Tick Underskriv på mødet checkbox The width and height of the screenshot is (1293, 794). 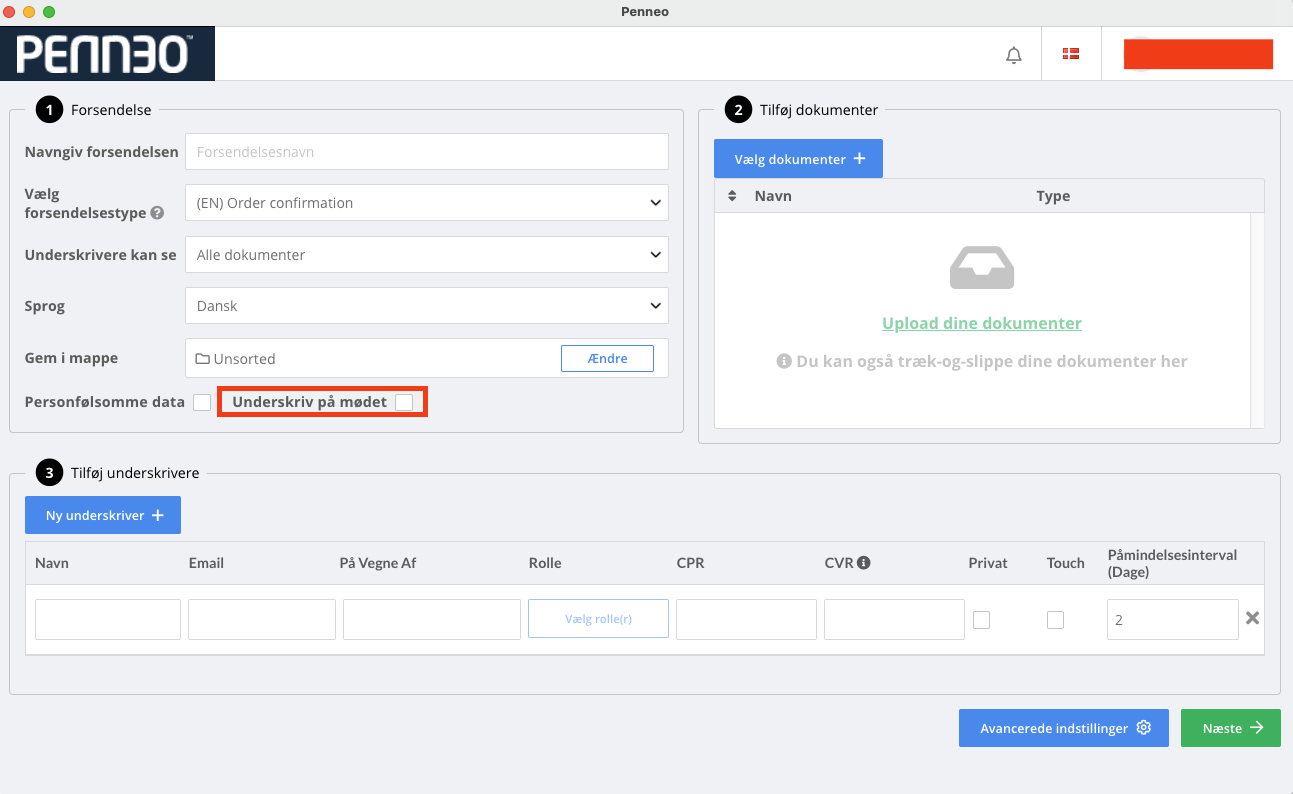(x=404, y=402)
